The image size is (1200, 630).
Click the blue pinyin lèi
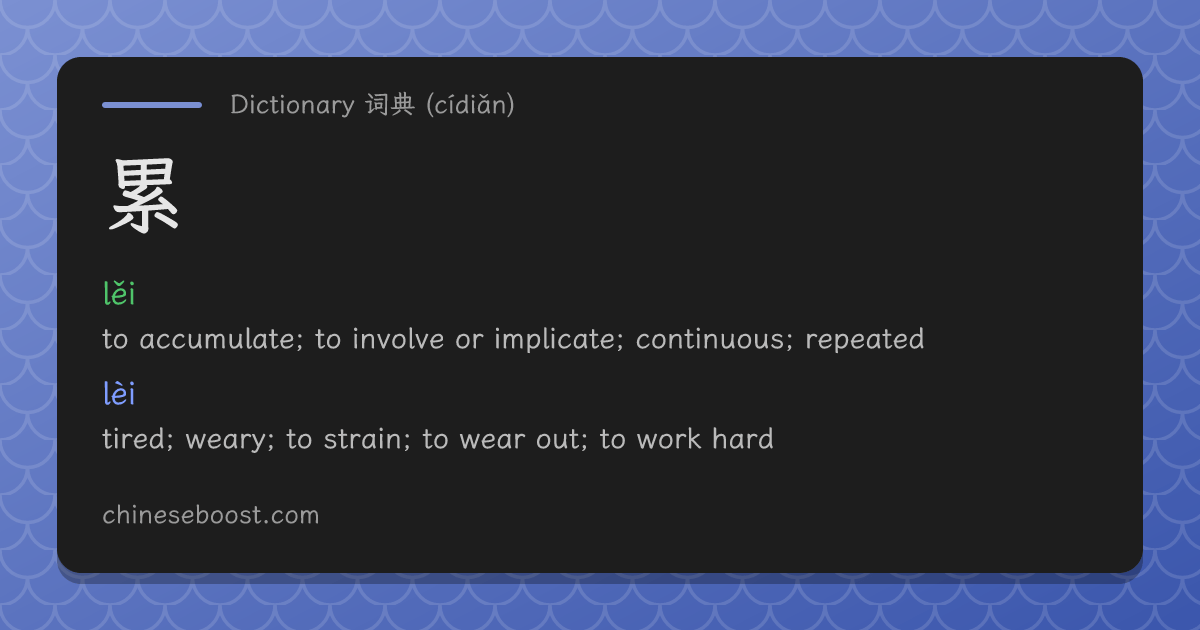coord(118,394)
